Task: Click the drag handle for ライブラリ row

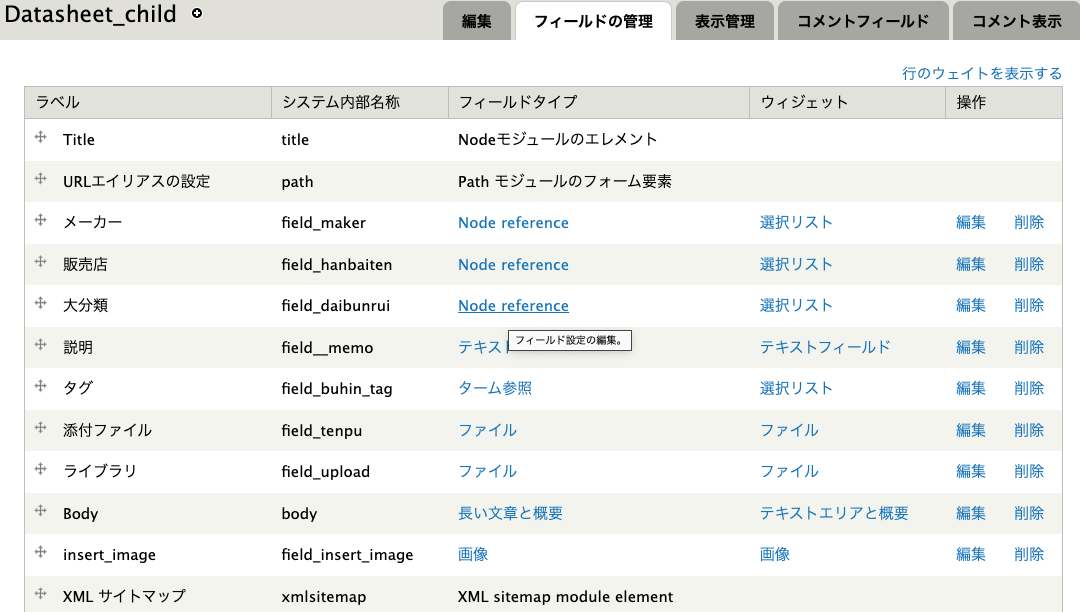Action: (41, 469)
